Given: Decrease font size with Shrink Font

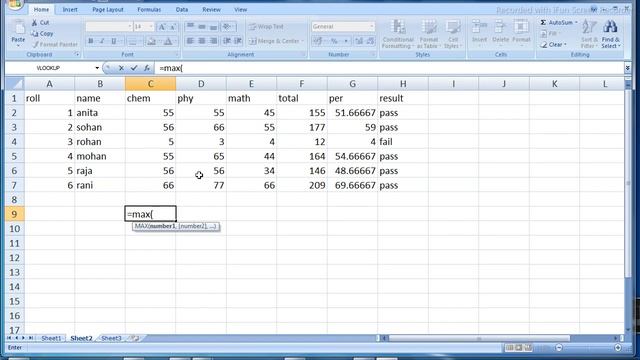Looking at the screenshot, I should [172, 27].
